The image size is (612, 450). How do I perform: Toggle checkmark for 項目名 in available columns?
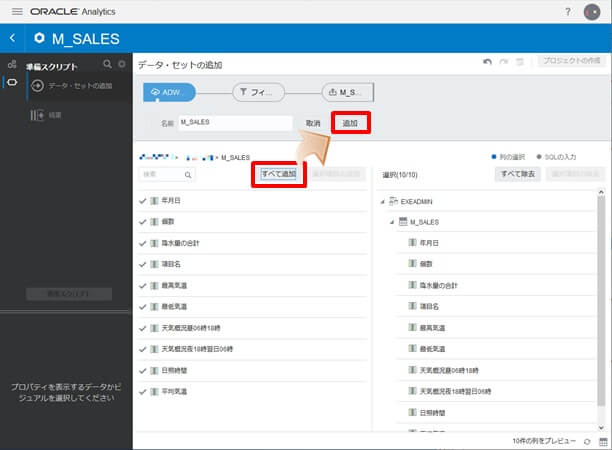click(143, 264)
